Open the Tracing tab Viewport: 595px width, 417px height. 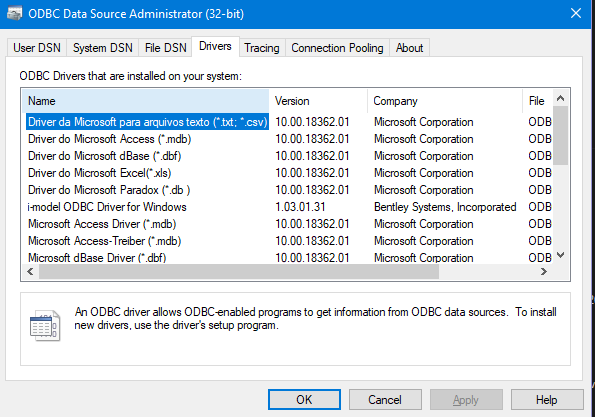tap(261, 48)
